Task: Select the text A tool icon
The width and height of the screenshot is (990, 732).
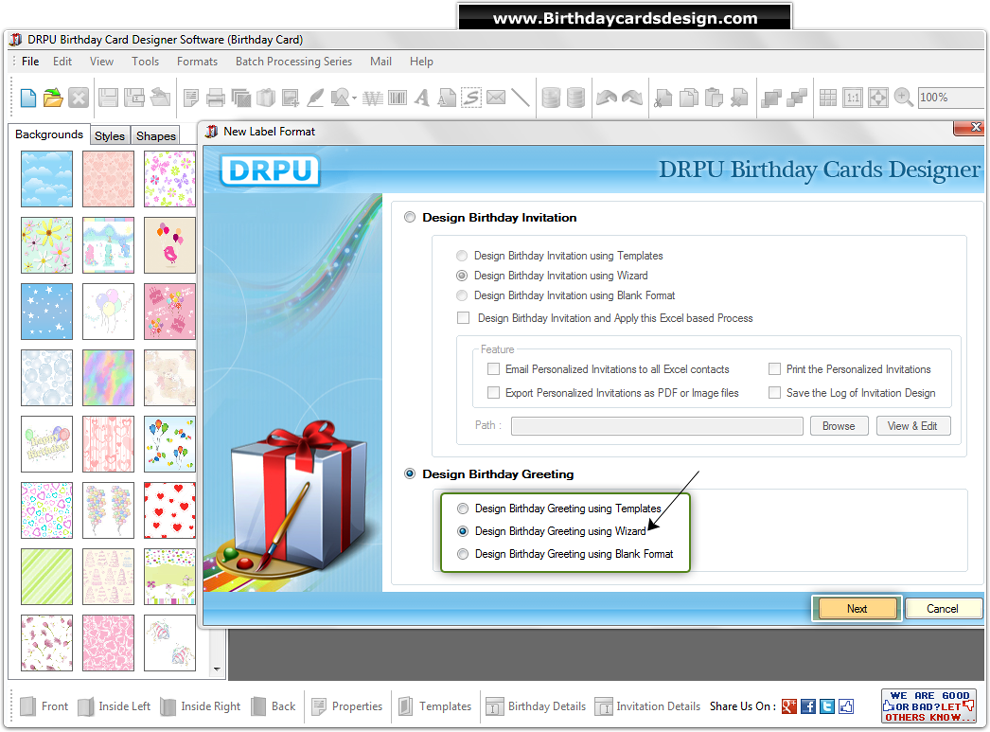Action: tap(422, 98)
